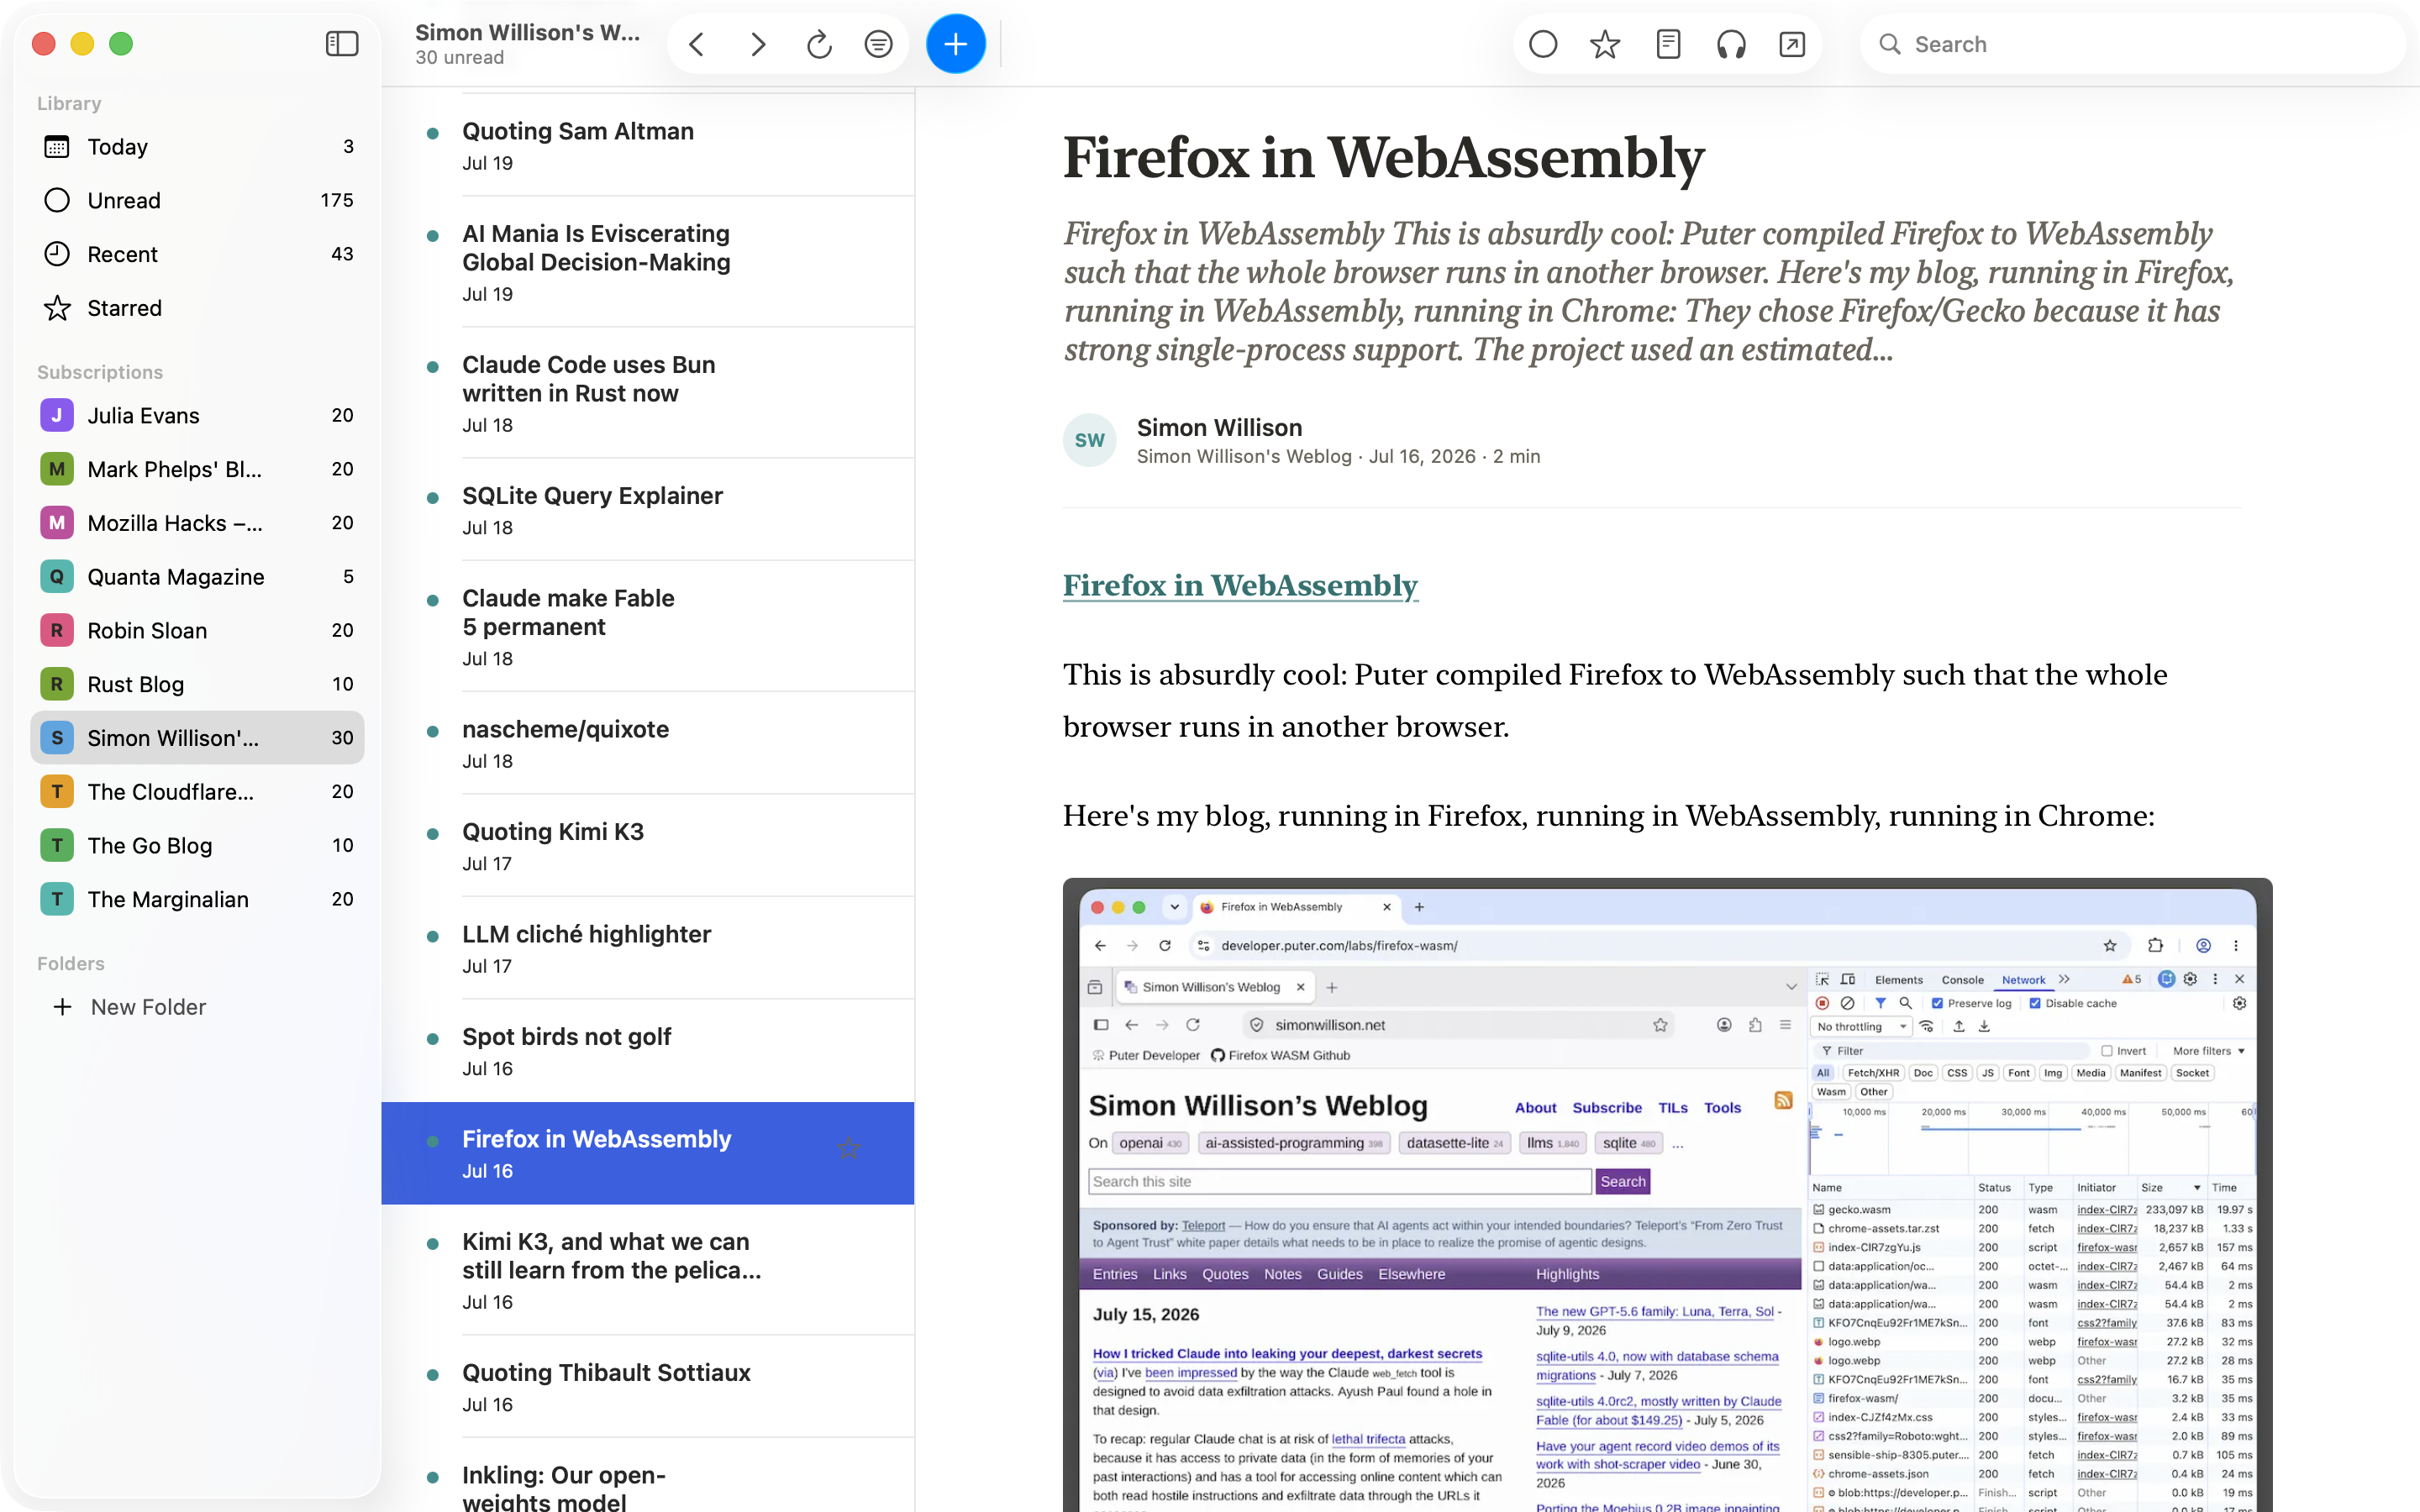The image size is (2420, 1512).
Task: Click the unread dot beside 'SQLite Query Explainer'
Action: (433, 498)
